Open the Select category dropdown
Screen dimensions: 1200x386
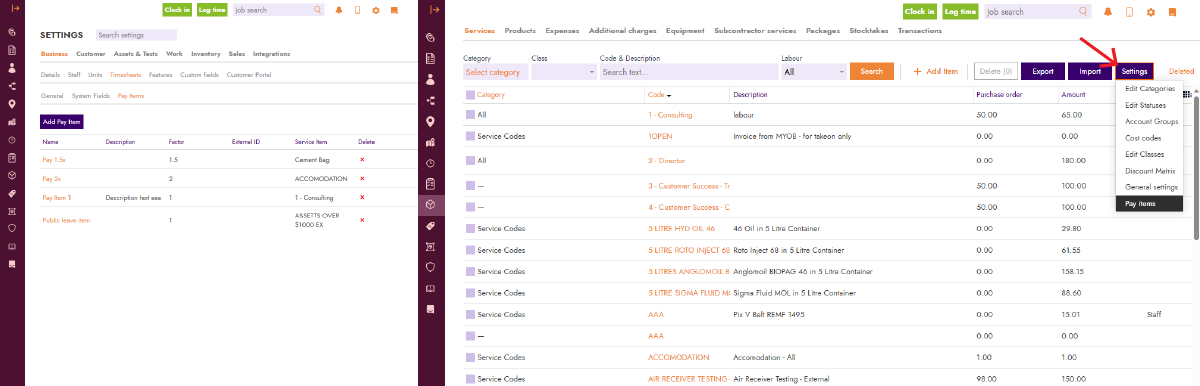click(x=496, y=72)
